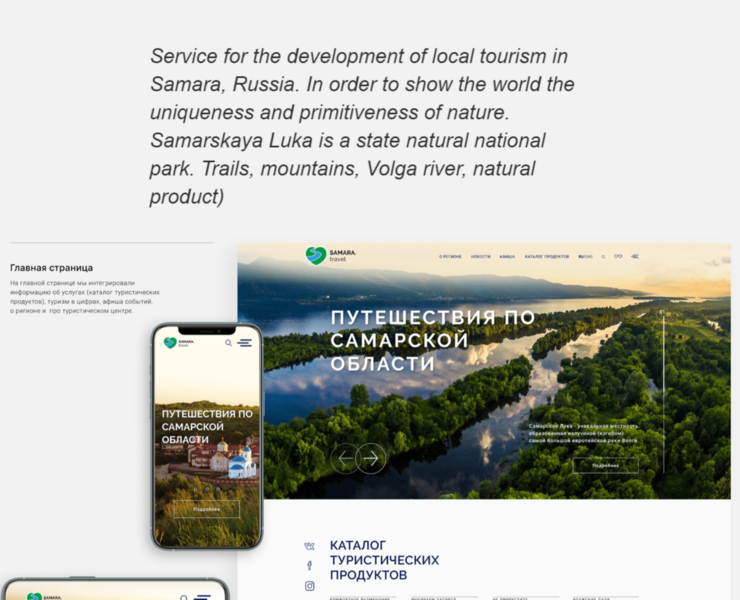The image size is (740, 600).
Task: Tap 'Подробнее' button on phone mockup
Action: (207, 509)
